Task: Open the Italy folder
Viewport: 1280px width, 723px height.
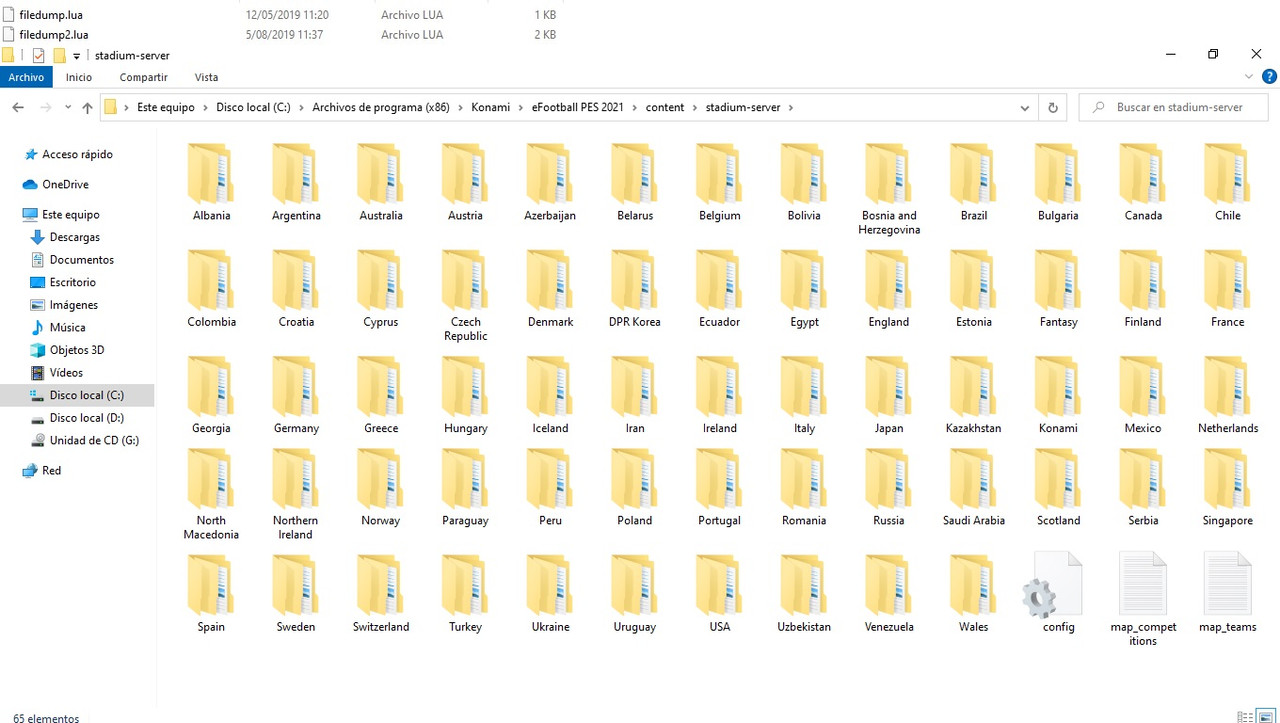Action: (x=804, y=395)
